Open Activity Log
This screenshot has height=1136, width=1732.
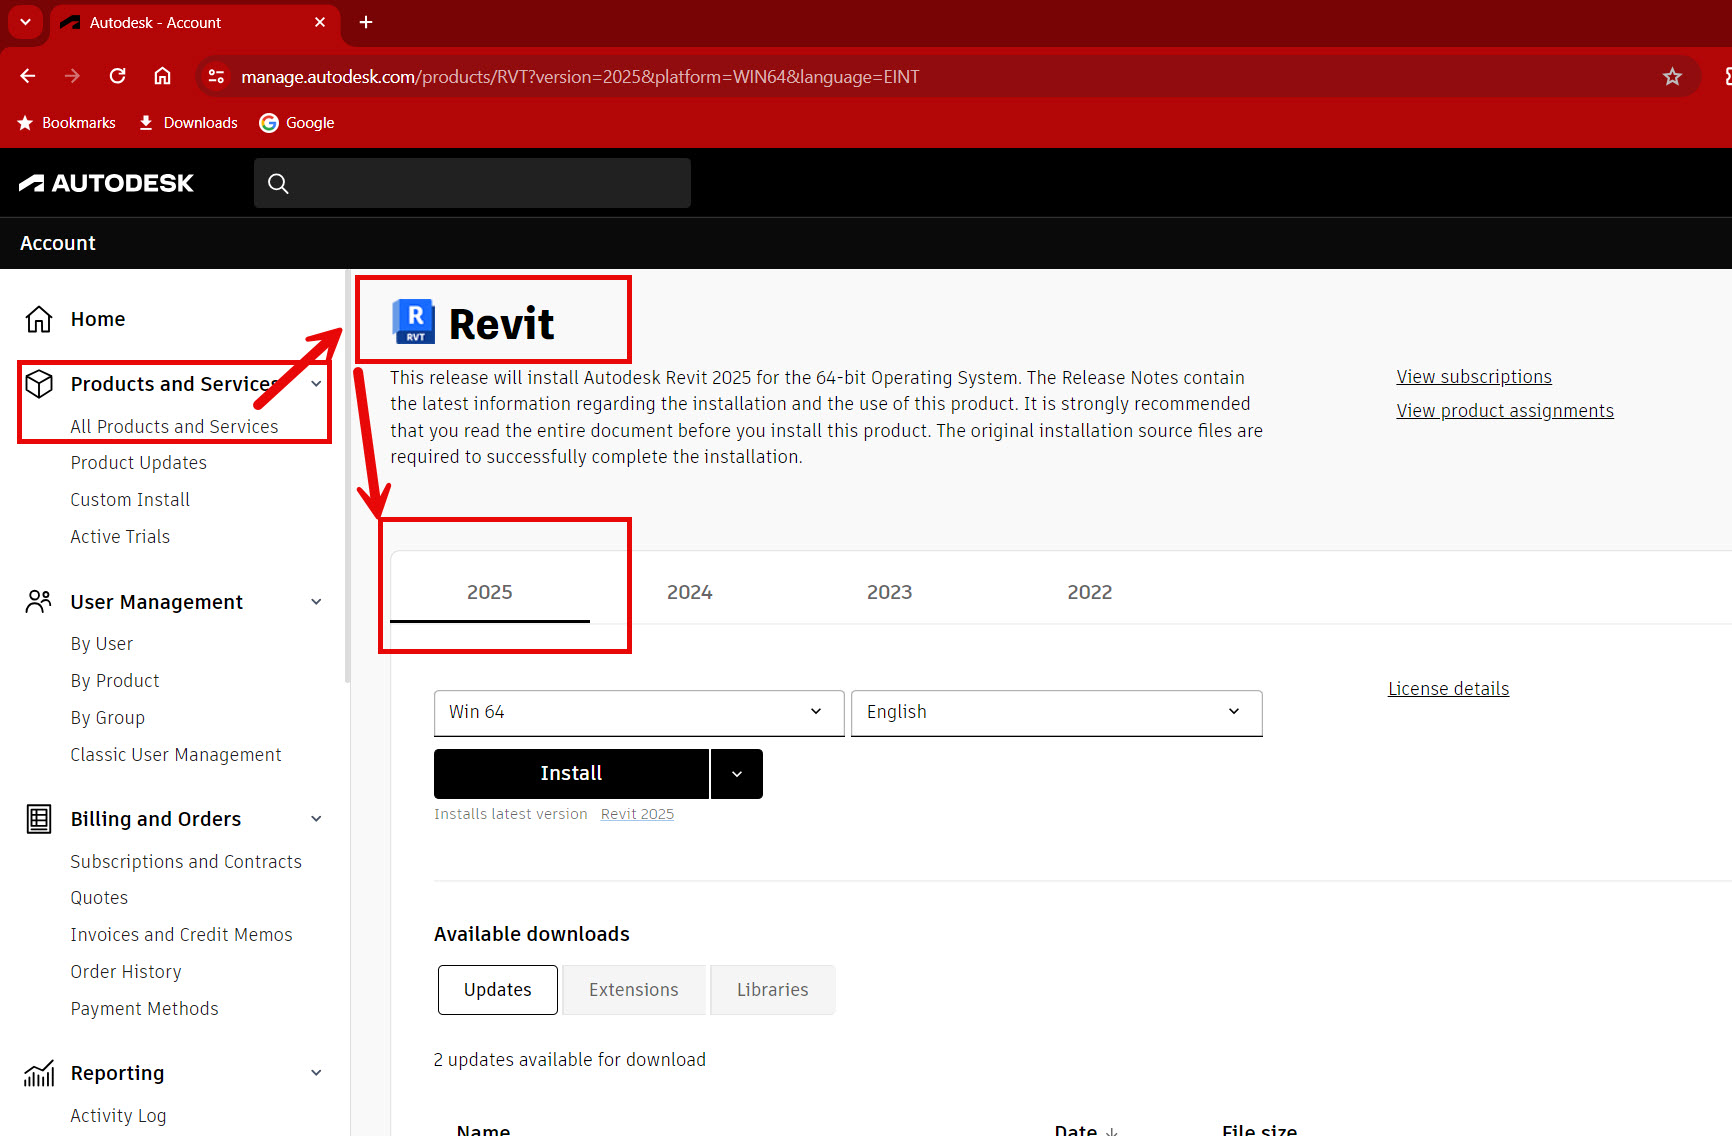[x=118, y=1116]
